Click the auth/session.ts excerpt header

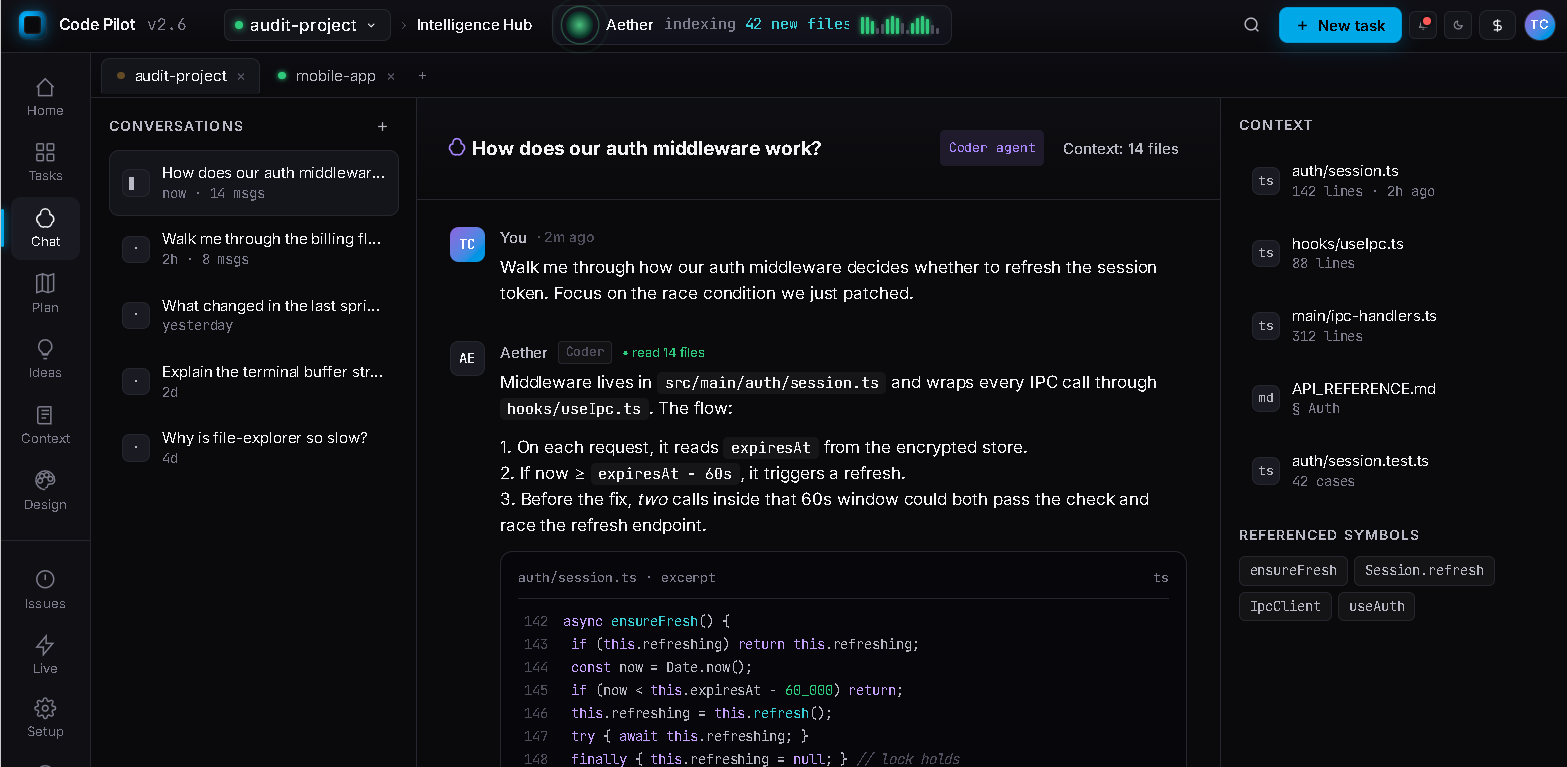tap(842, 578)
